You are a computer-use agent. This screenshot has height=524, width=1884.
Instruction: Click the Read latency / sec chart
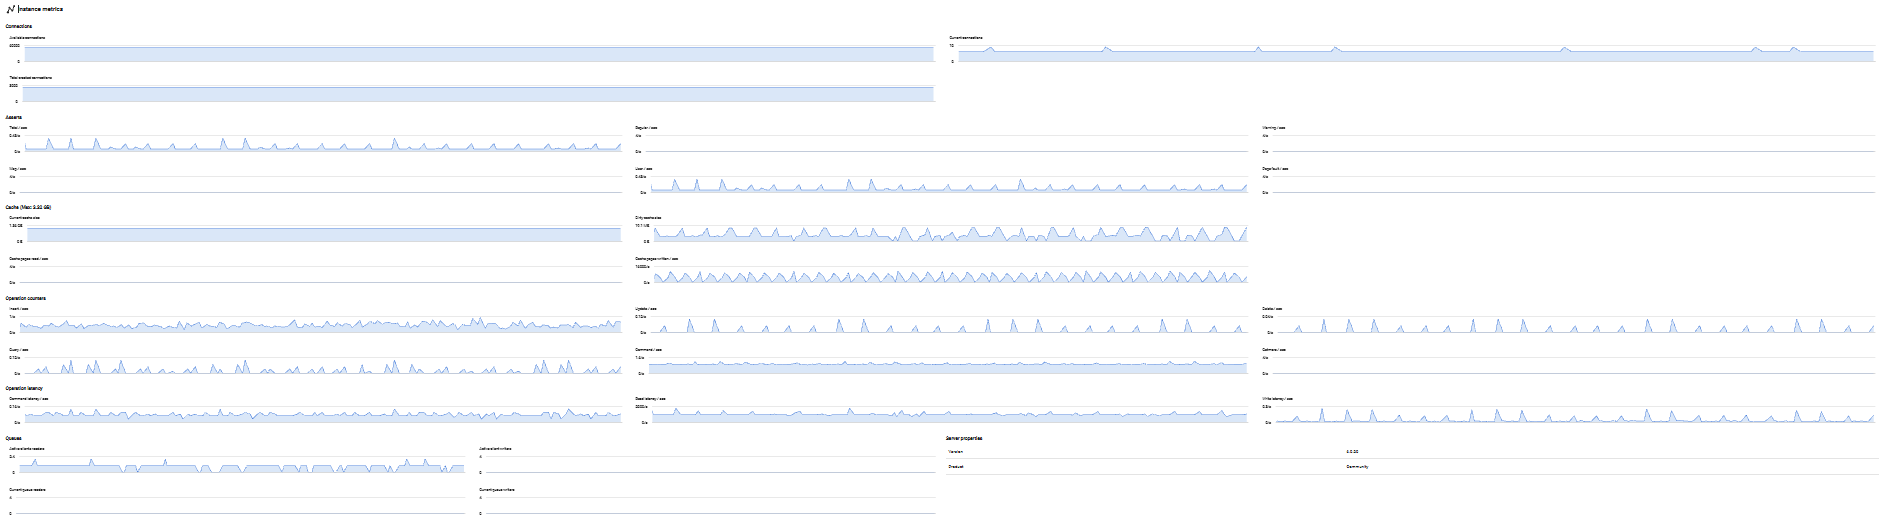point(950,414)
